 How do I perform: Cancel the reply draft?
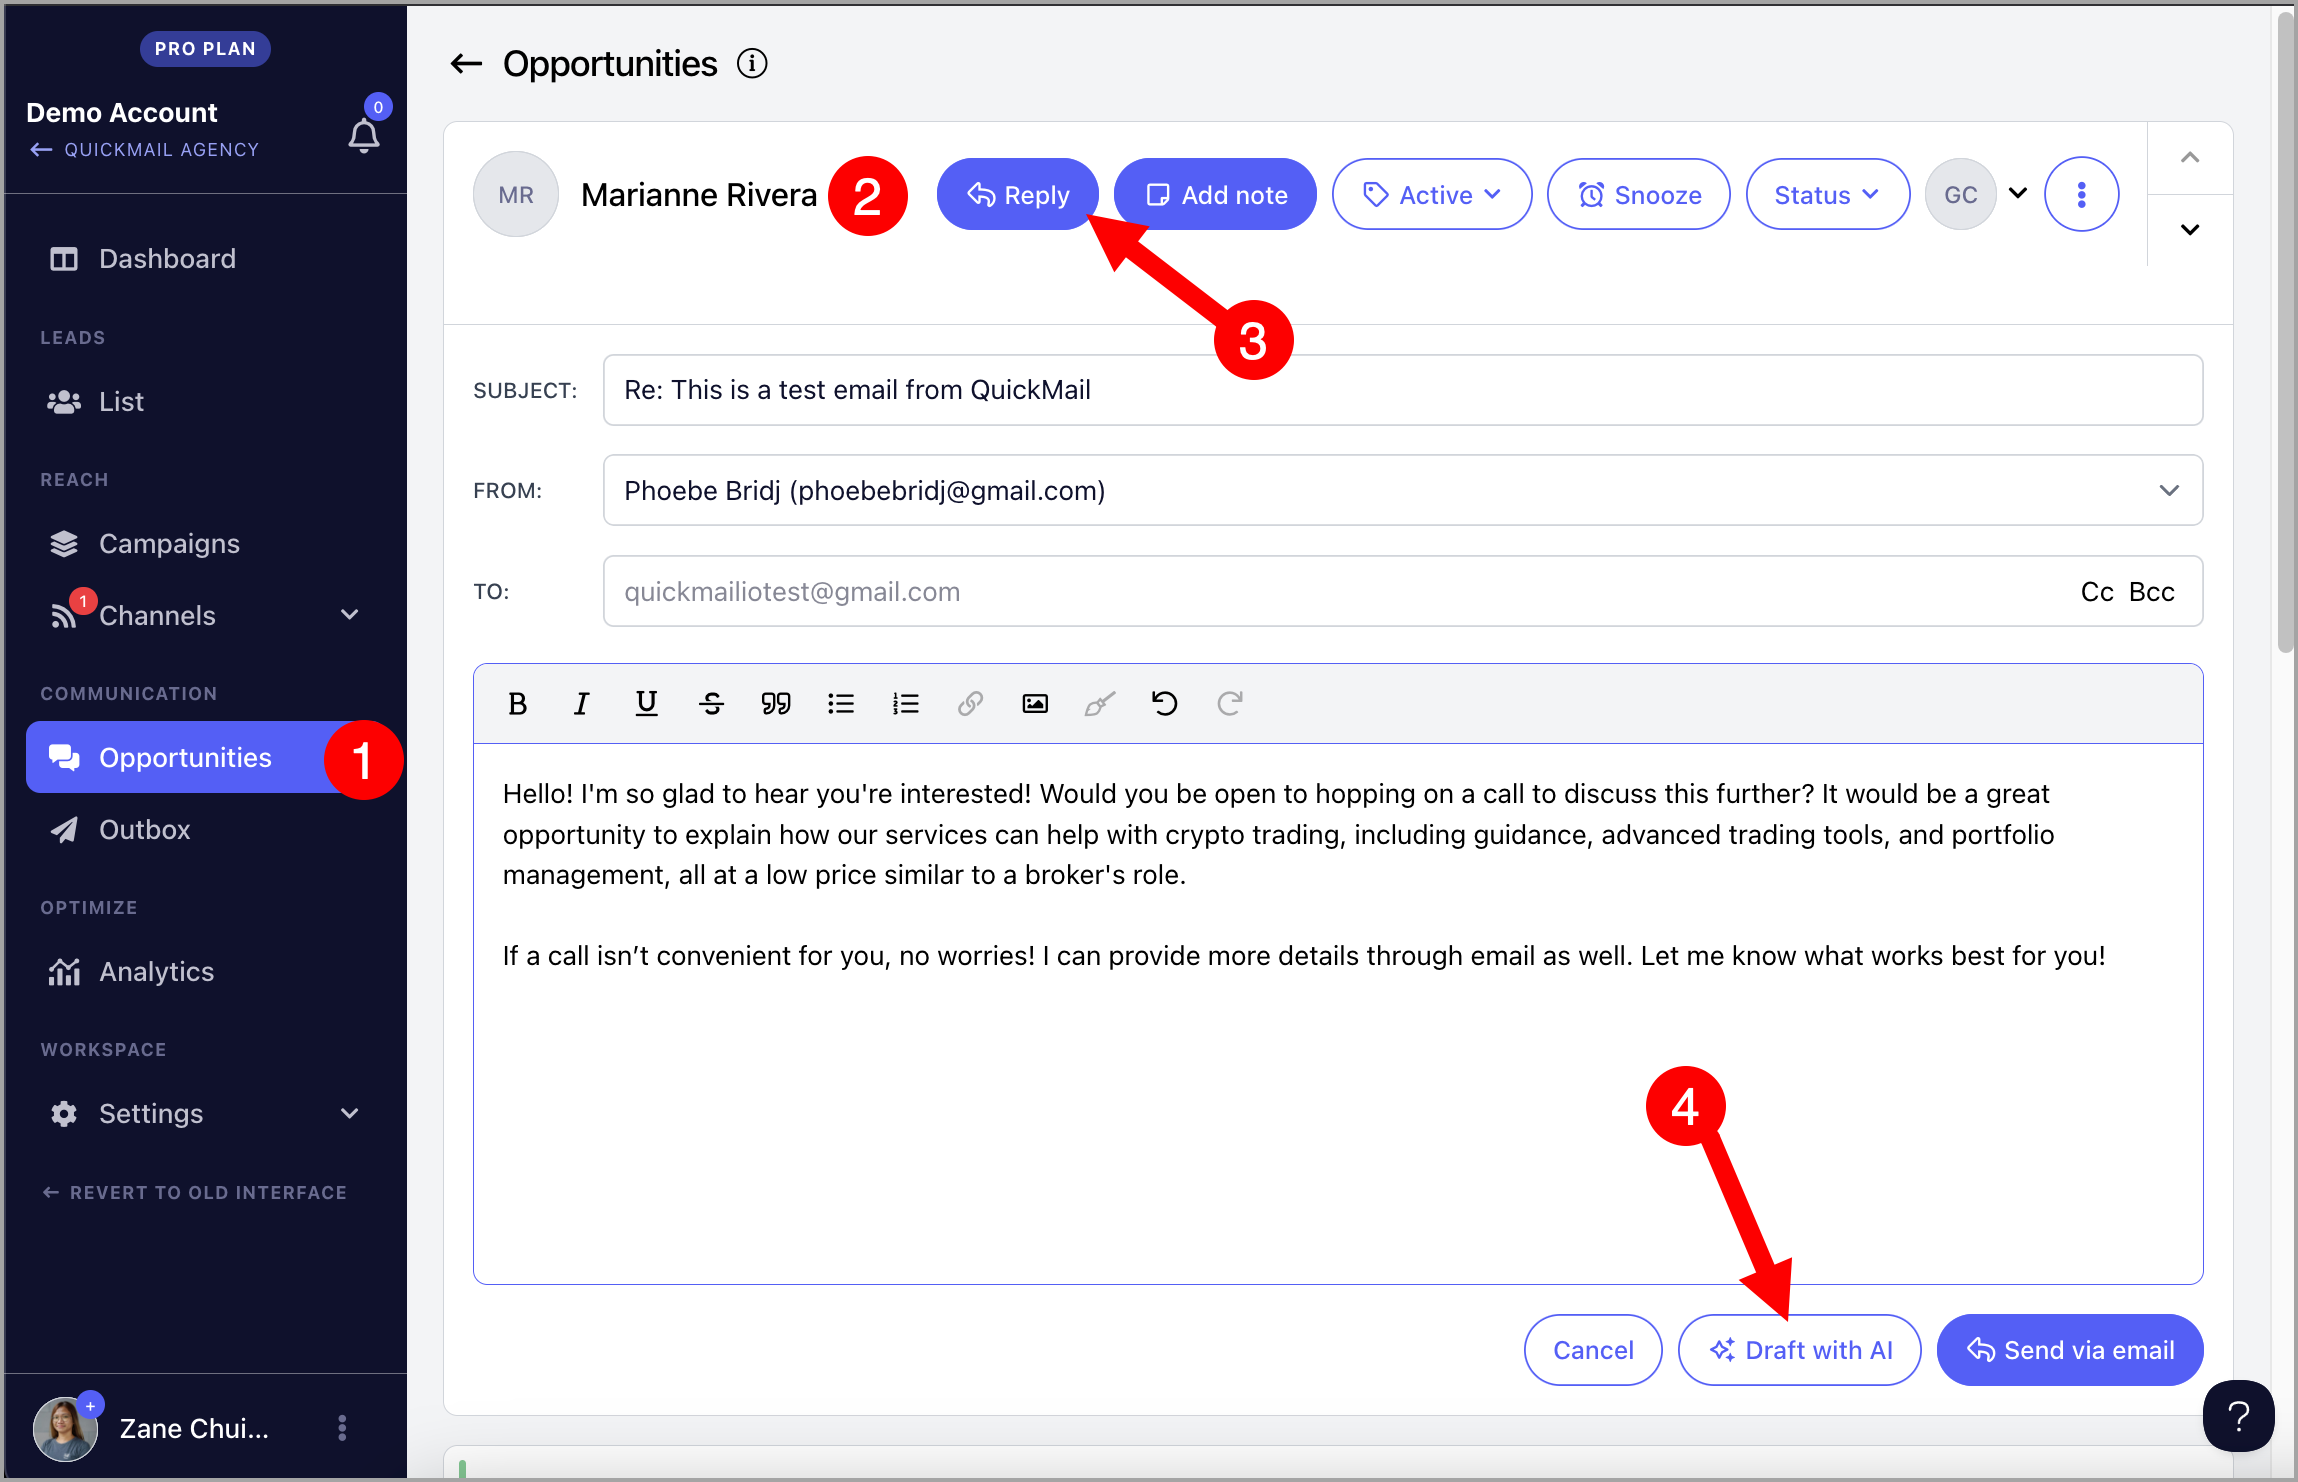1593,1350
